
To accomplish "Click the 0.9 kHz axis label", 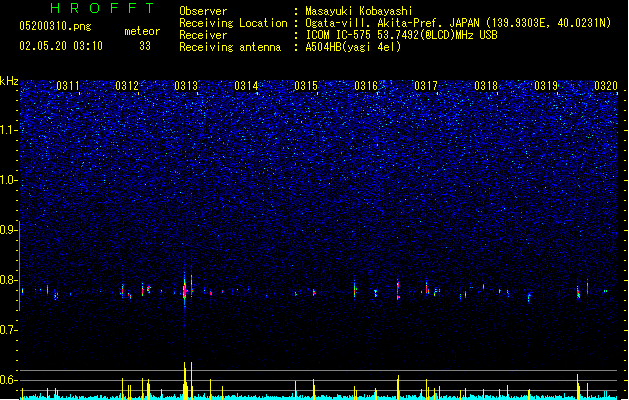I will tap(8, 230).
